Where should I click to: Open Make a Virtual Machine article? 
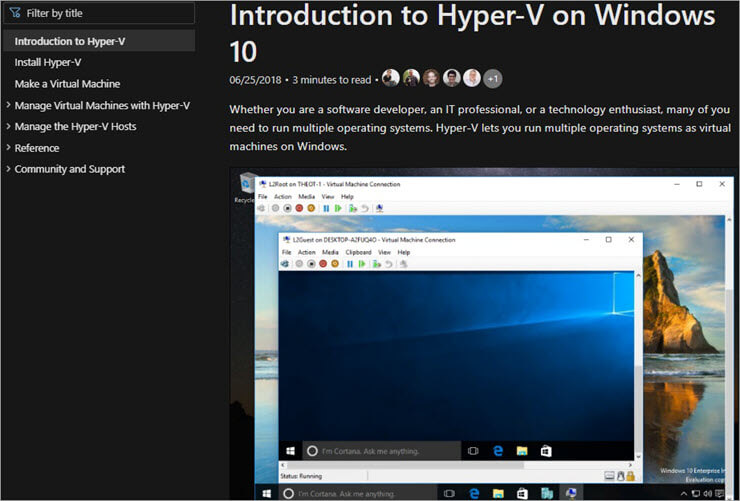click(x=67, y=84)
